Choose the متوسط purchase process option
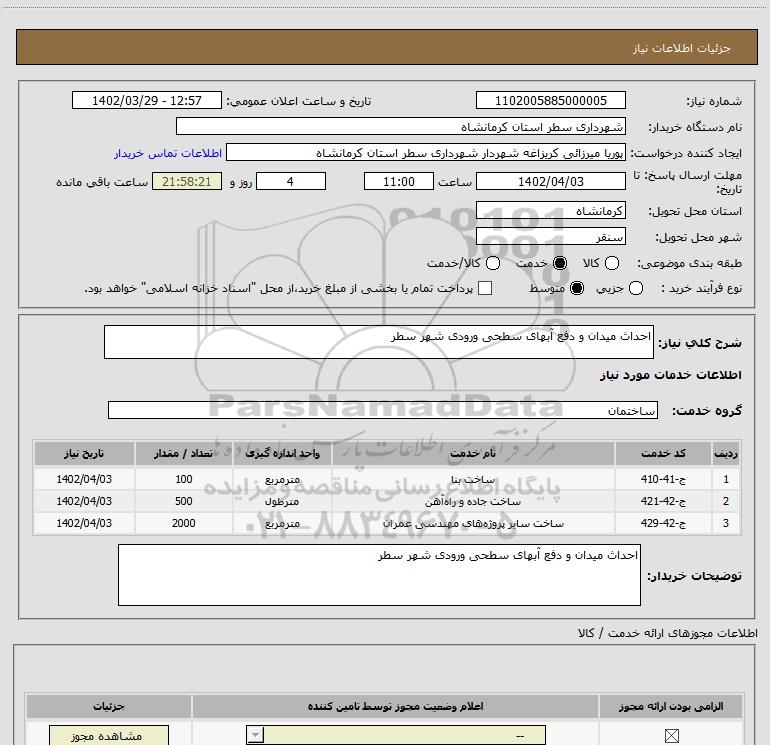This screenshot has width=770, height=745. [577, 288]
